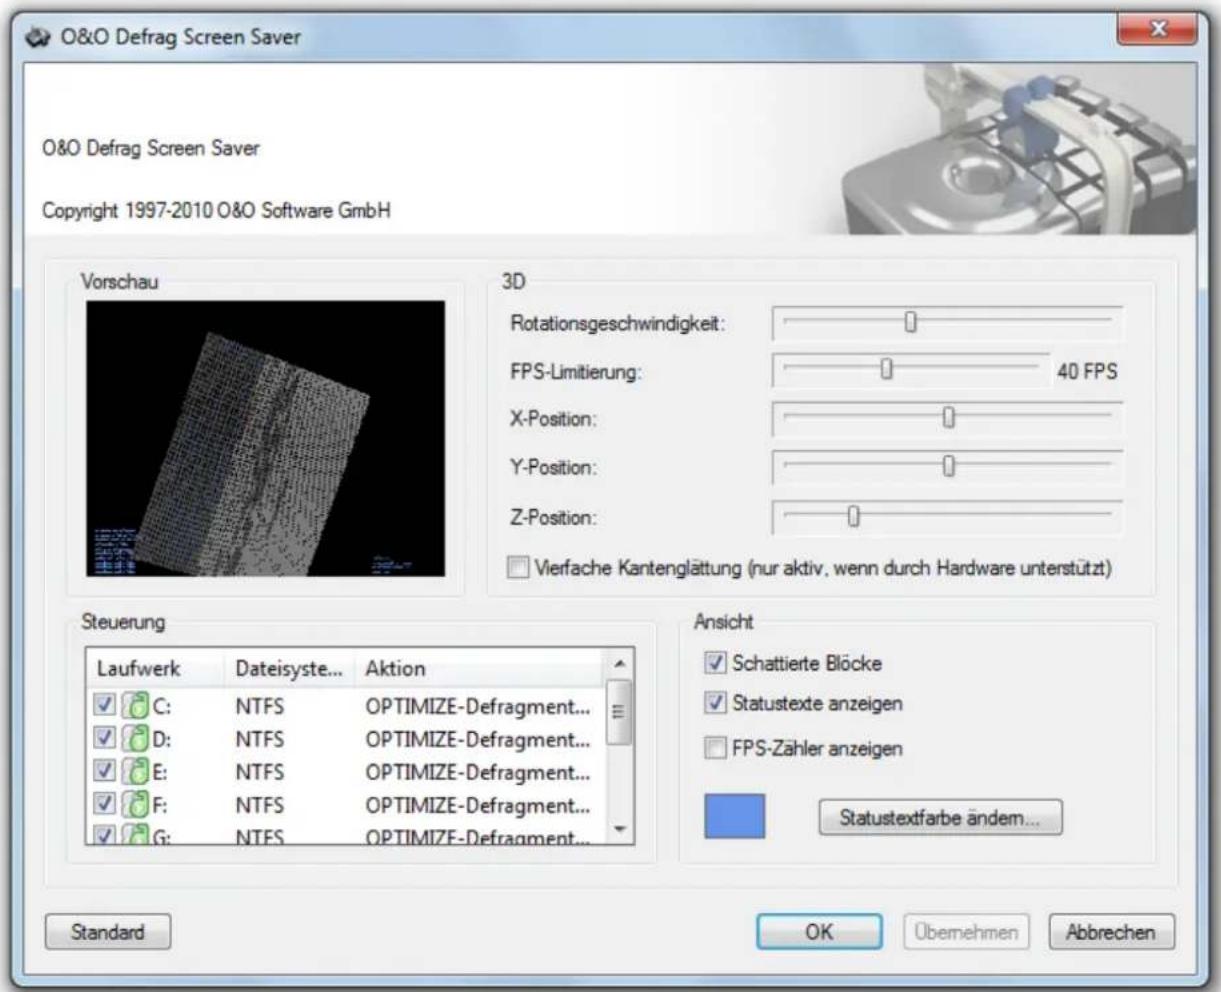Sort by the Dateisyste... column header
The image size is (1221, 992).
click(290, 668)
